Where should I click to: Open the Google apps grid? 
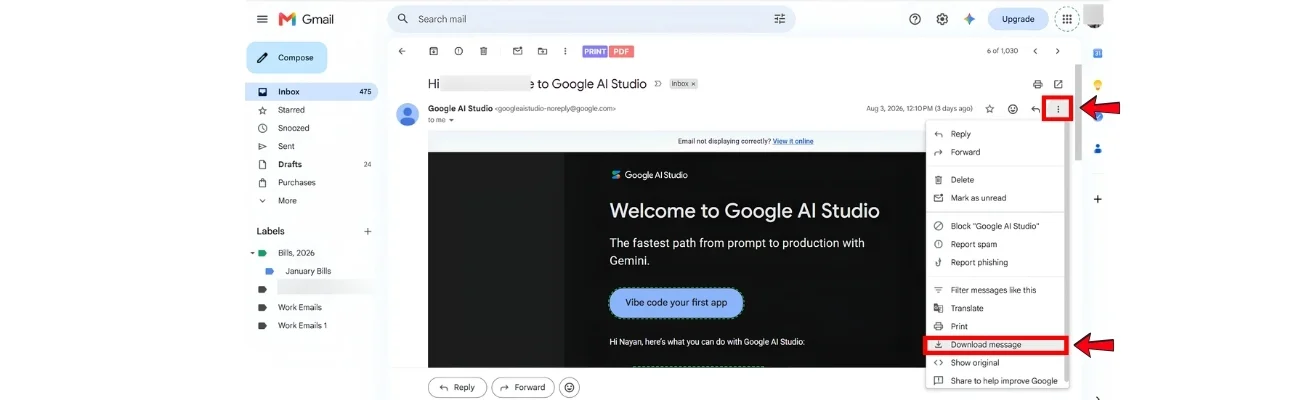tap(1067, 19)
